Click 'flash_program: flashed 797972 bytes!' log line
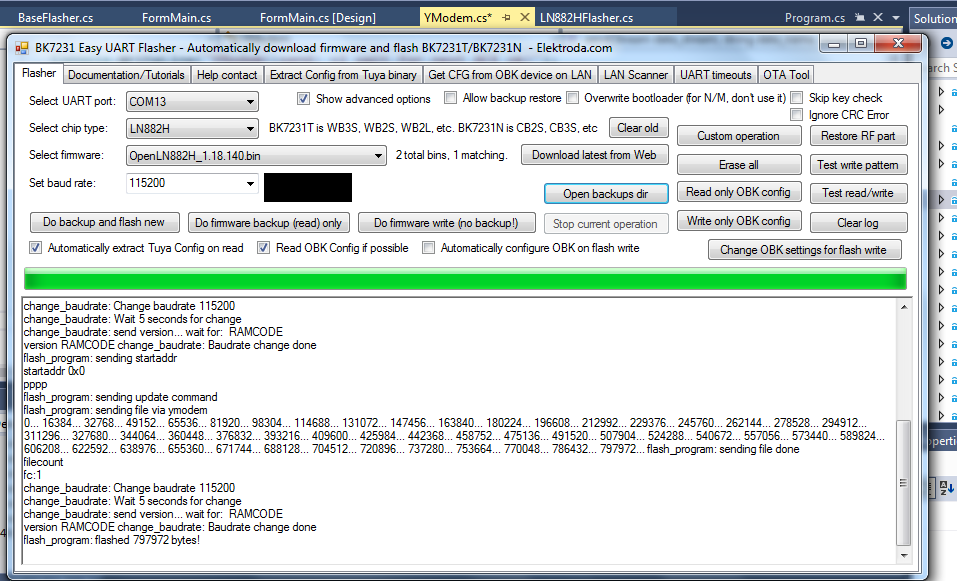Screen dimensions: 957x581 pyautogui.click(x=112, y=540)
